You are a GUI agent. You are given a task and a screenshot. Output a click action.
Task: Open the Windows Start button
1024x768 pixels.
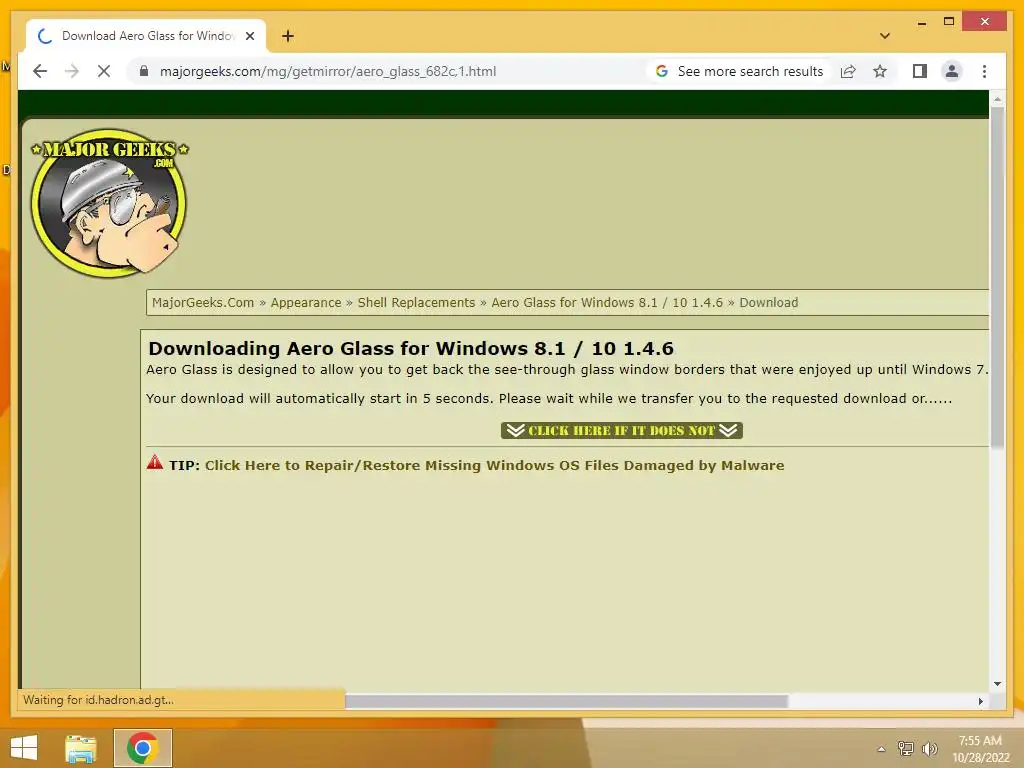pos(24,748)
